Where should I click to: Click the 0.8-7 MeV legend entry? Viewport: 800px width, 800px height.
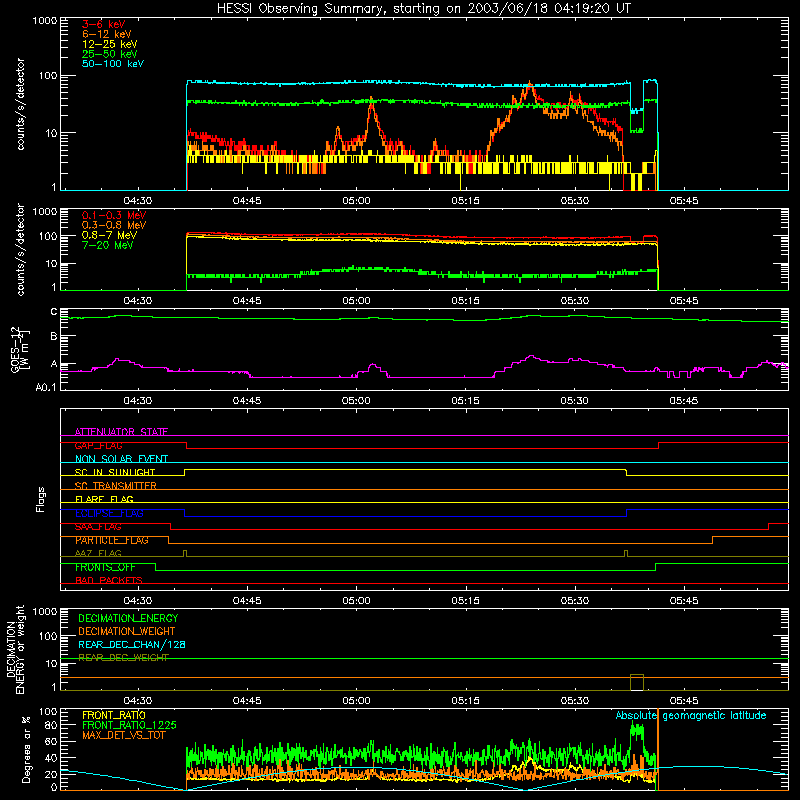[x=109, y=235]
